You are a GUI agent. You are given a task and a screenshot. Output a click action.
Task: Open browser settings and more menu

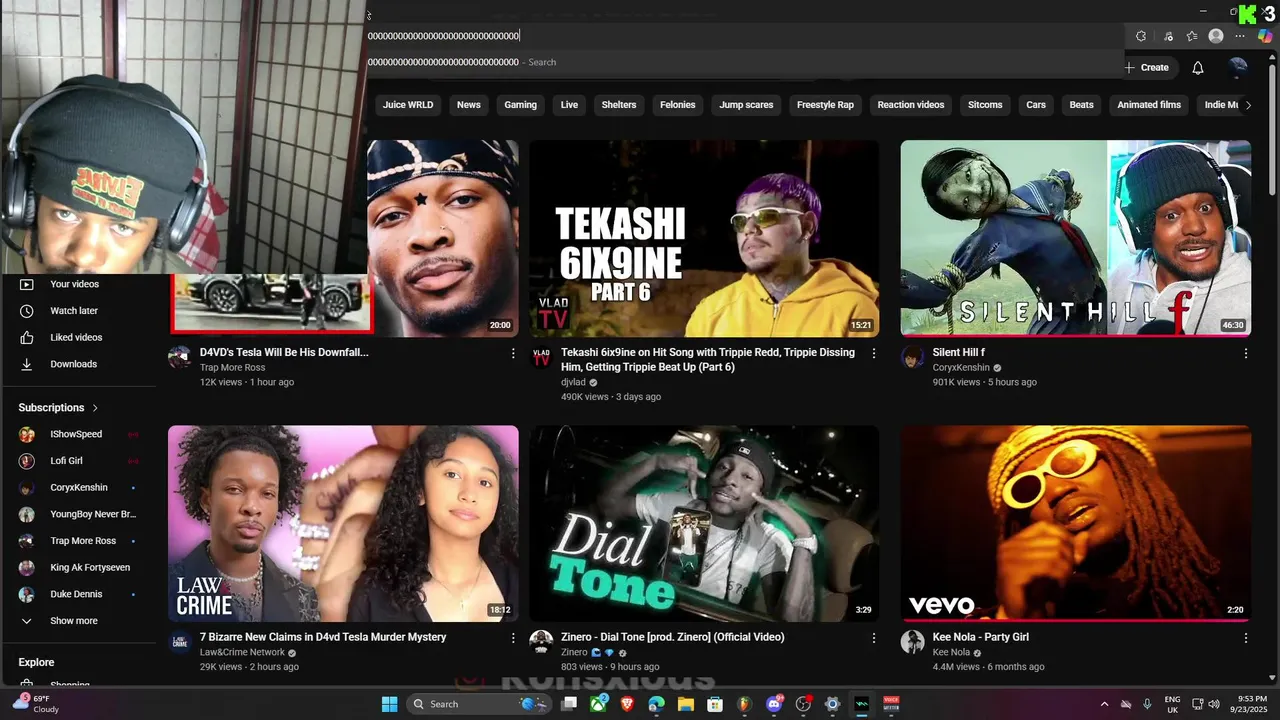pyautogui.click(x=1240, y=36)
